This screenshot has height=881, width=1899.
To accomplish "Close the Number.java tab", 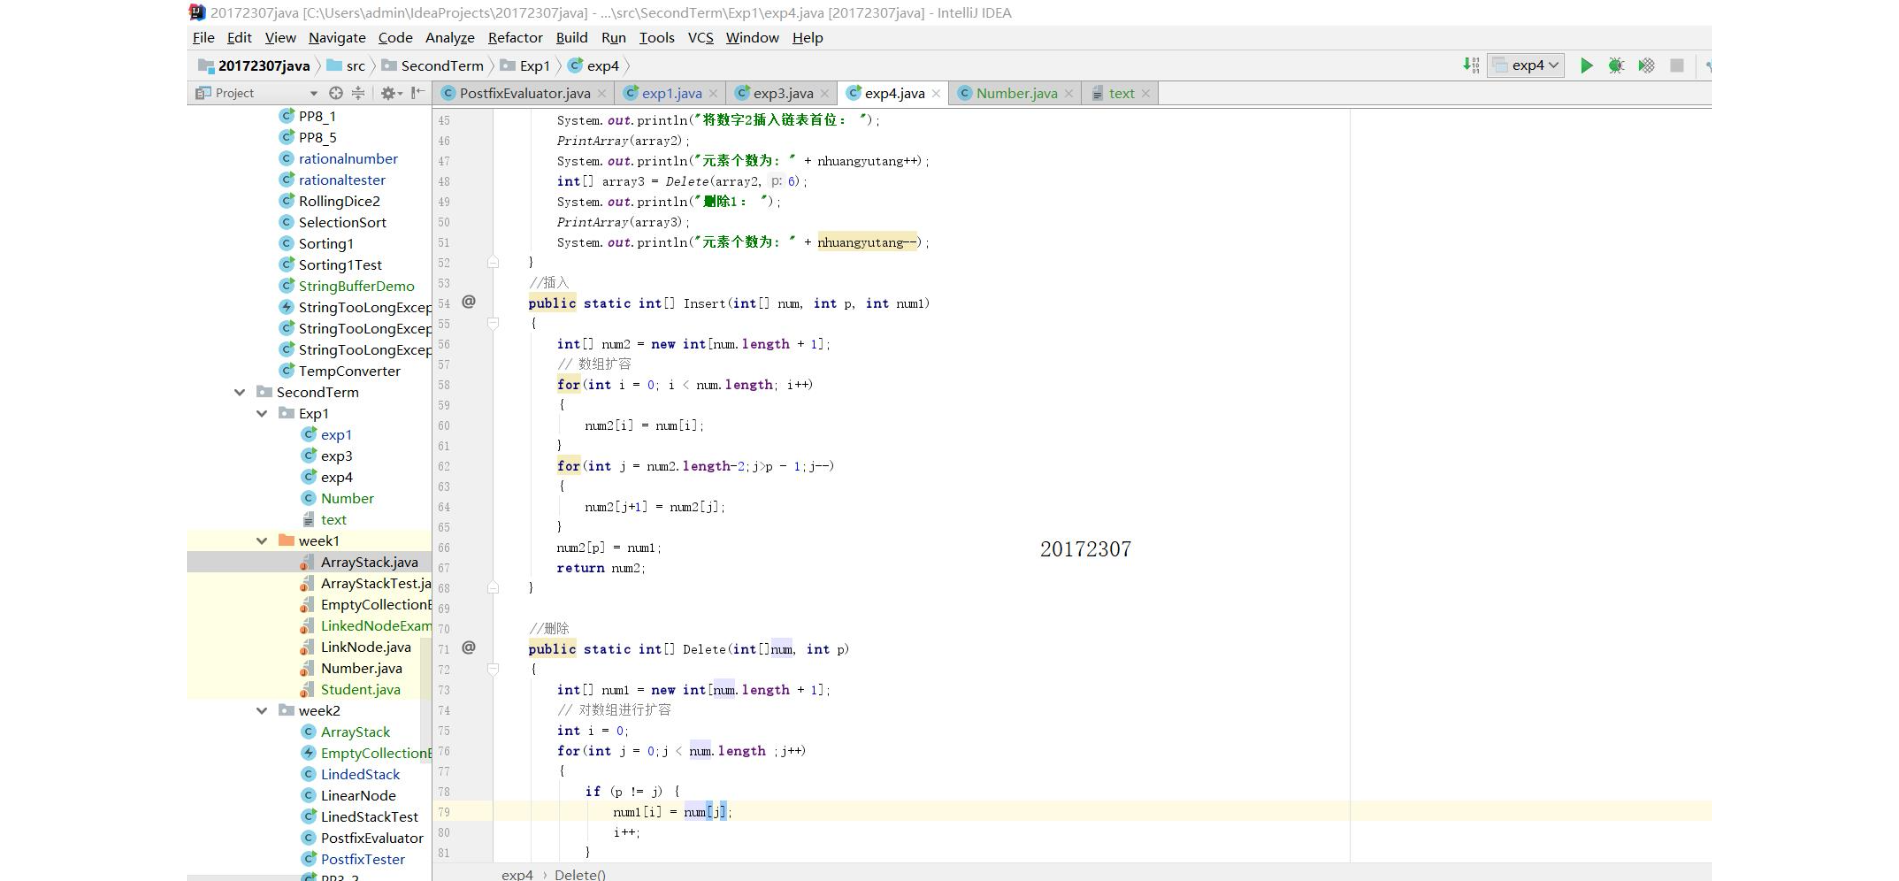I will point(1068,94).
